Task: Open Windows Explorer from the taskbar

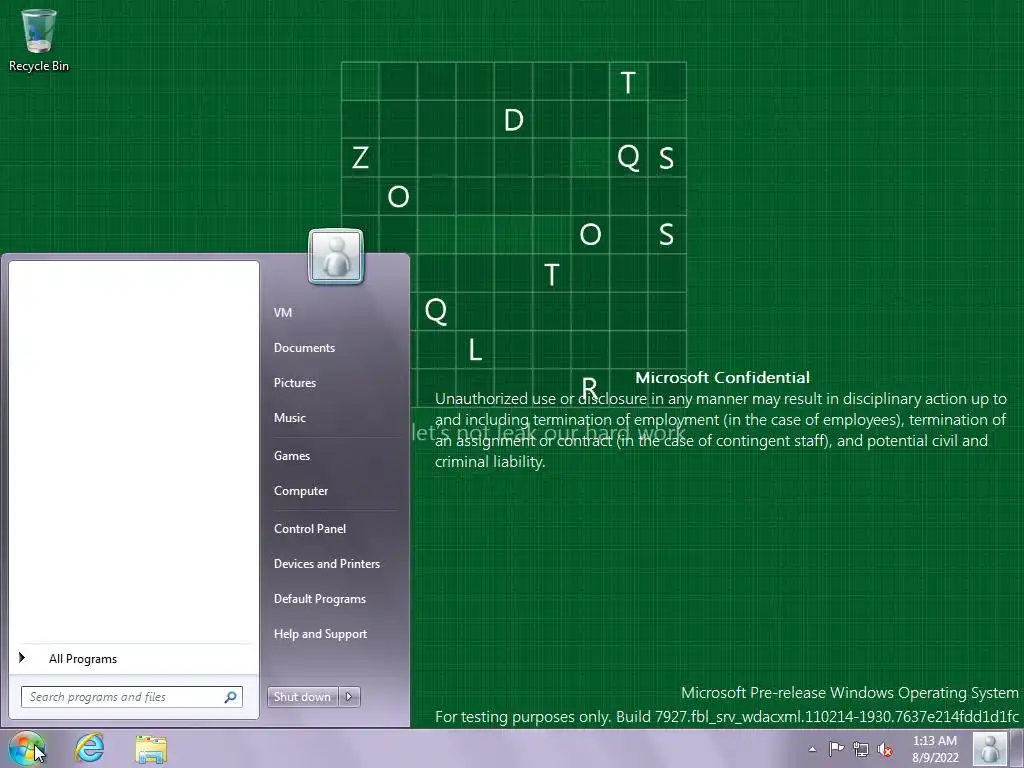Action: pos(151,748)
